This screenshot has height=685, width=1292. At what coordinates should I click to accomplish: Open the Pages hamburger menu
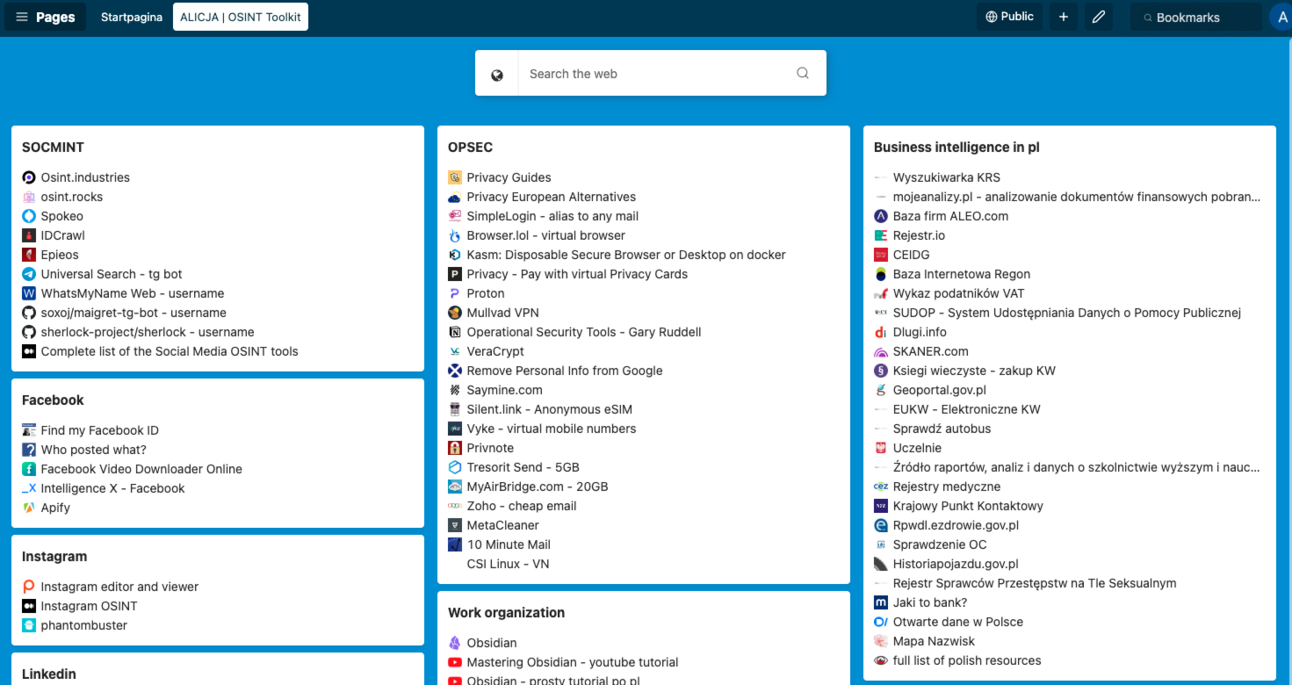click(21, 16)
